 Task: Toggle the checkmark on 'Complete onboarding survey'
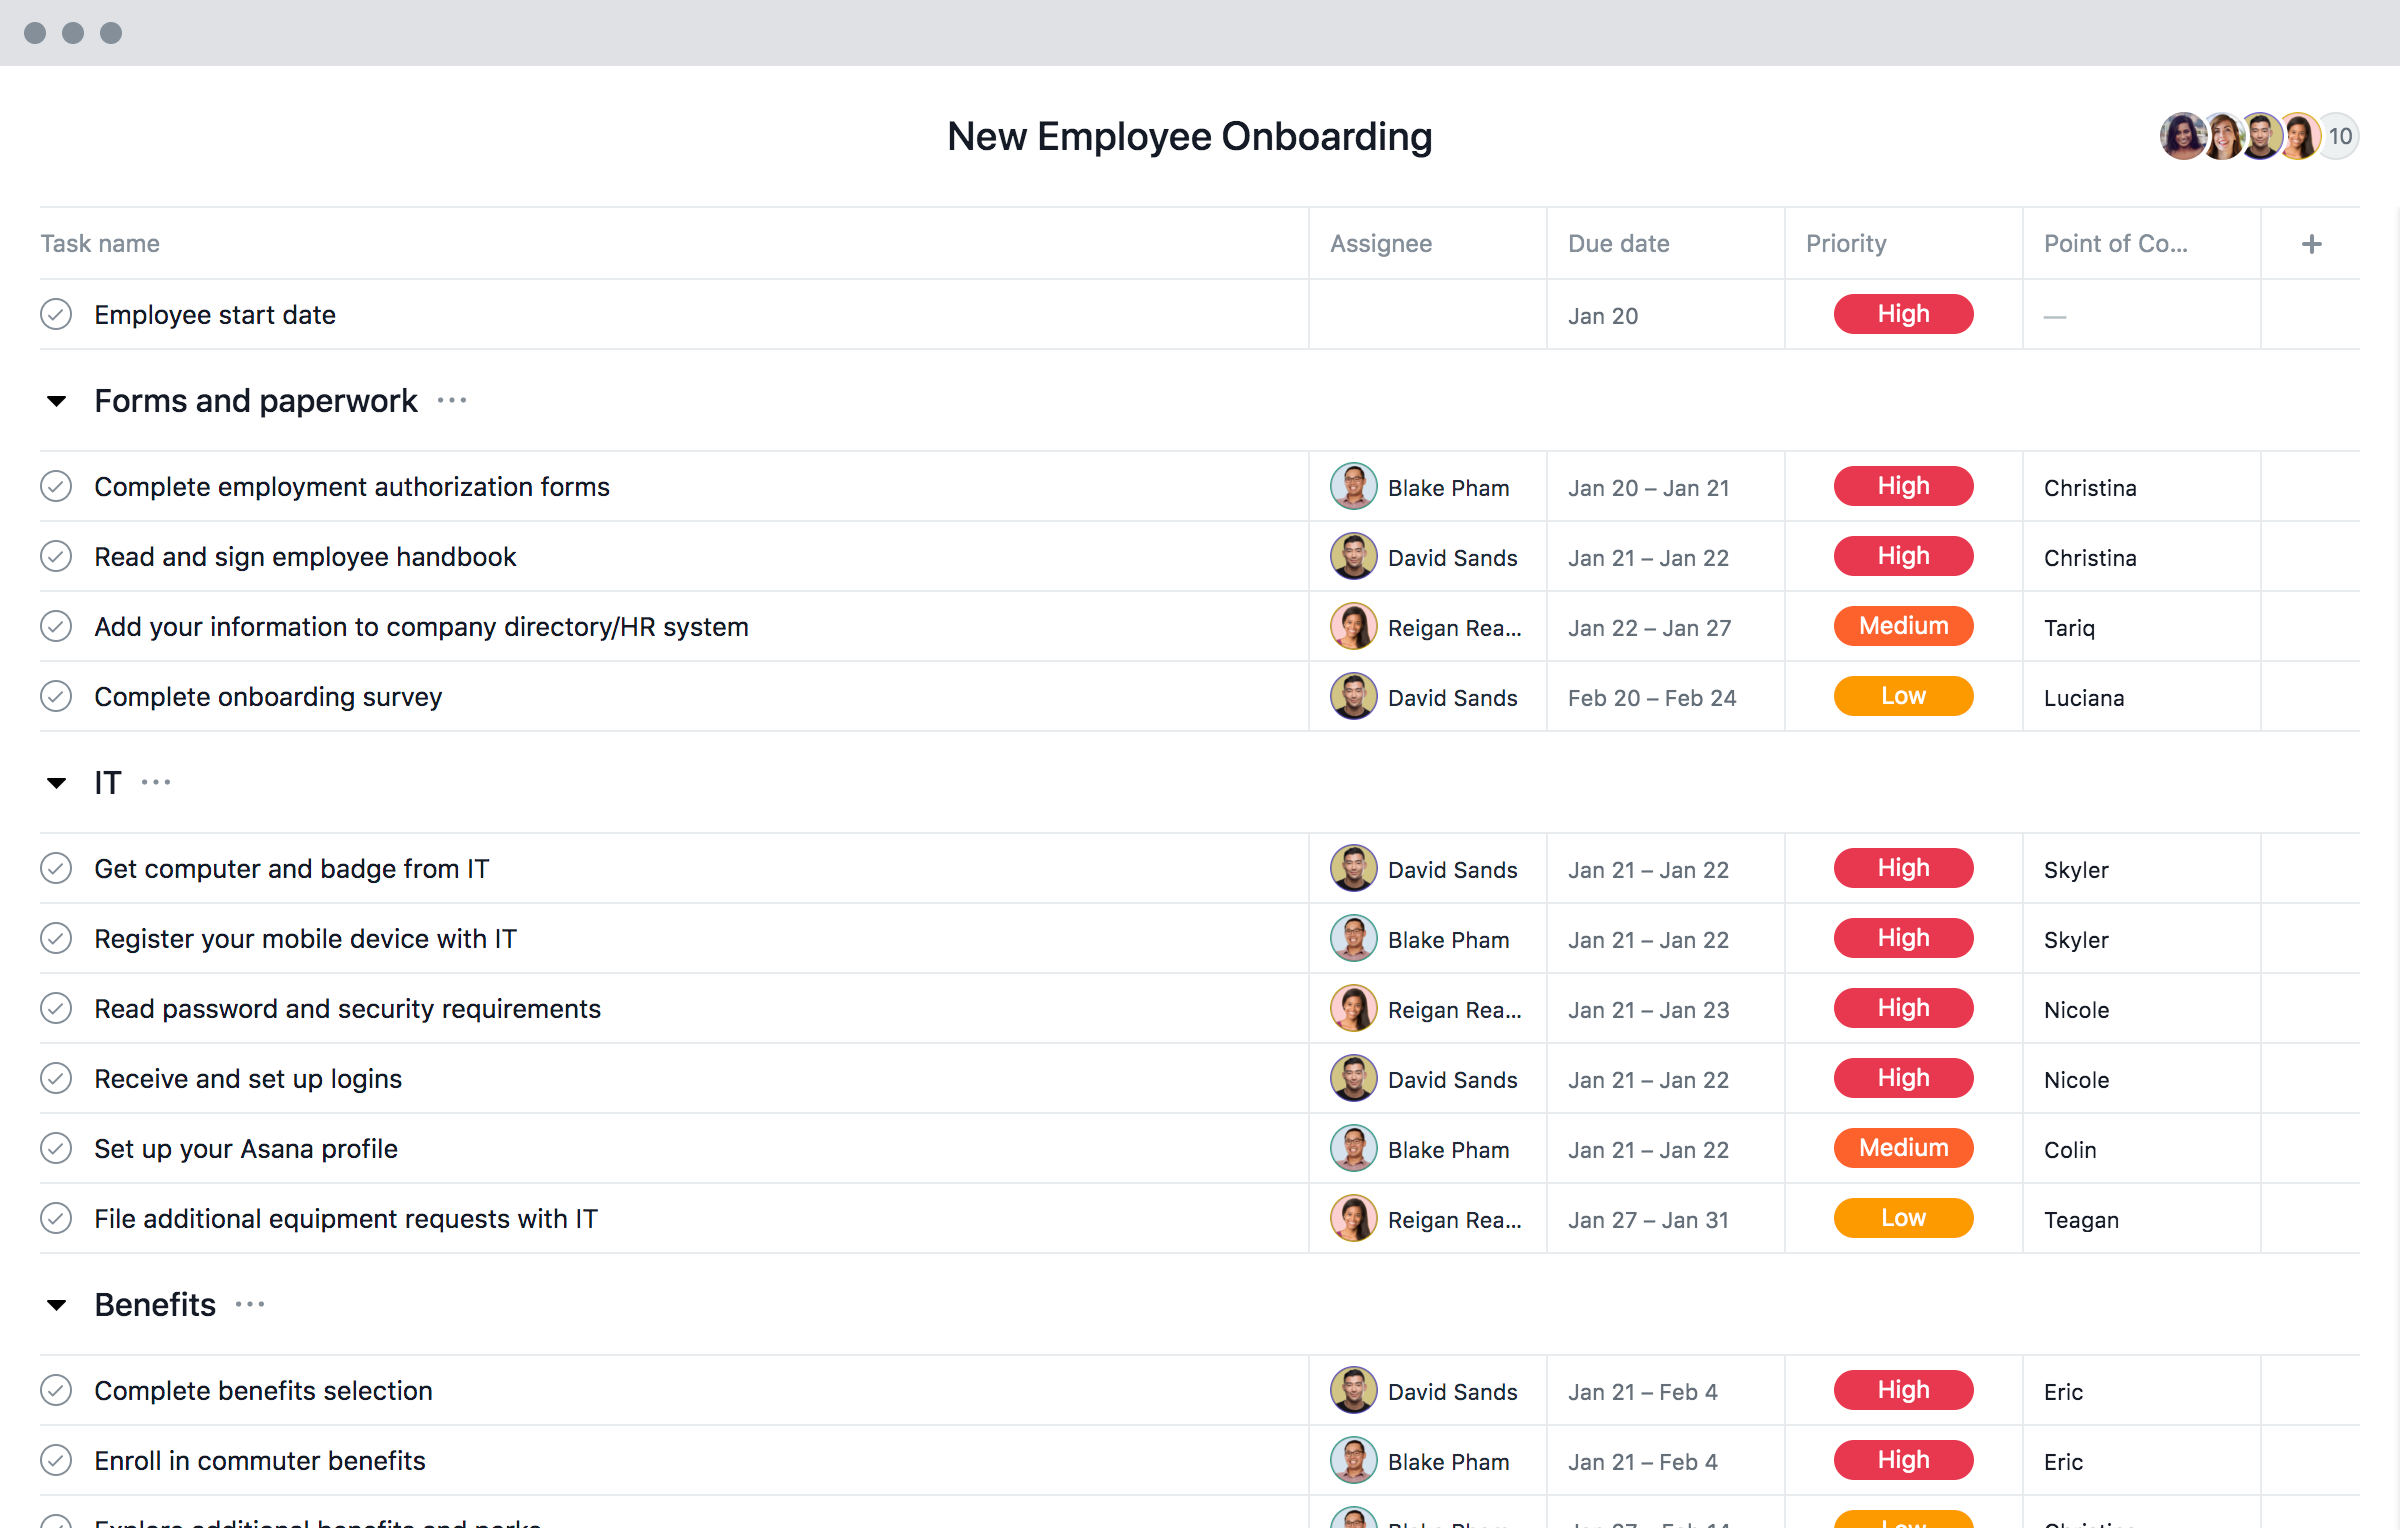pos(58,696)
